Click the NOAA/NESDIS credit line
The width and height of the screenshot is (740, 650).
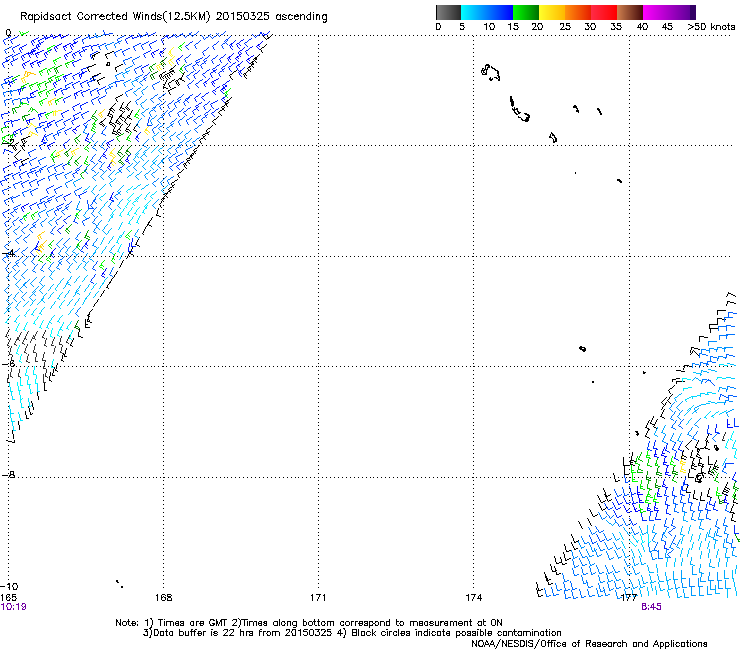(589, 644)
